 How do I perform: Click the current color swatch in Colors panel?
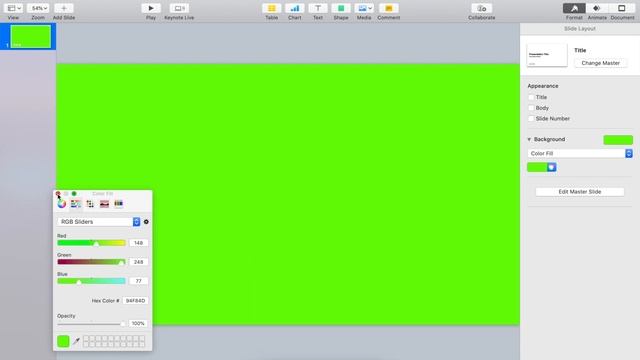coord(63,341)
